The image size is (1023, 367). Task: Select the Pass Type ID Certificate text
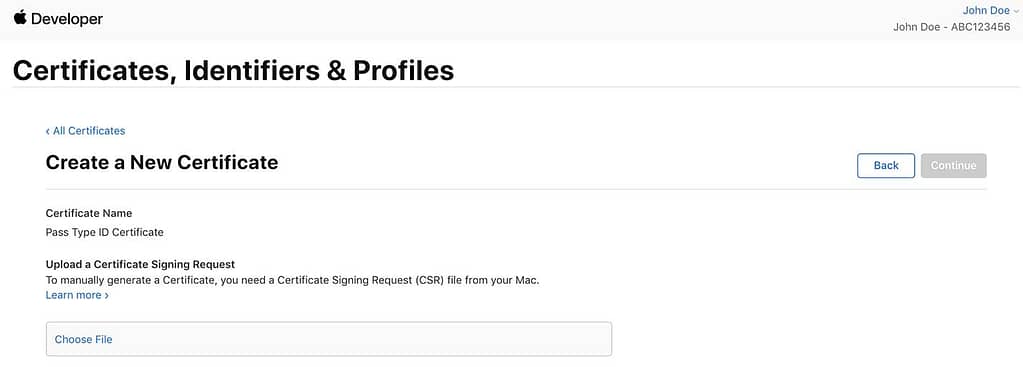[104, 232]
